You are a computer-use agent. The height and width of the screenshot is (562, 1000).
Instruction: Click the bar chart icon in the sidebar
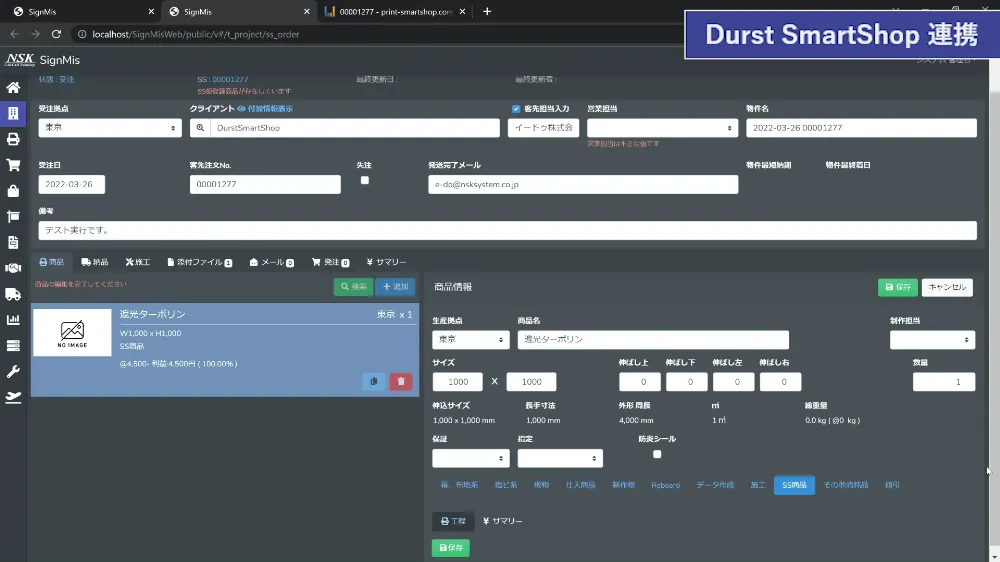coord(13,320)
